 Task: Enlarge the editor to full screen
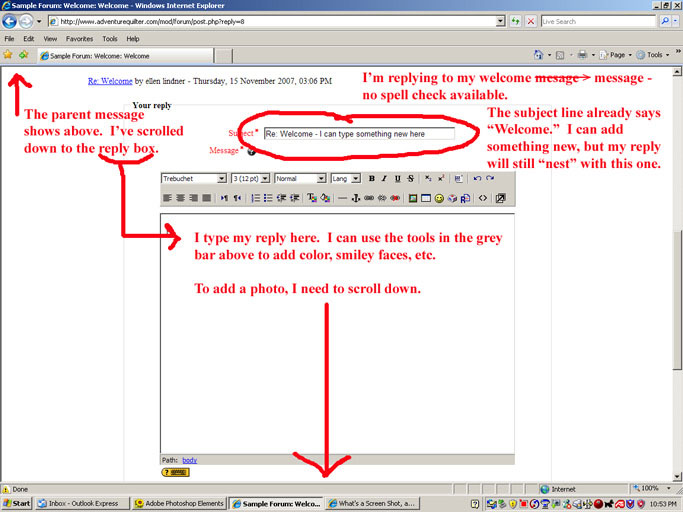[x=500, y=198]
